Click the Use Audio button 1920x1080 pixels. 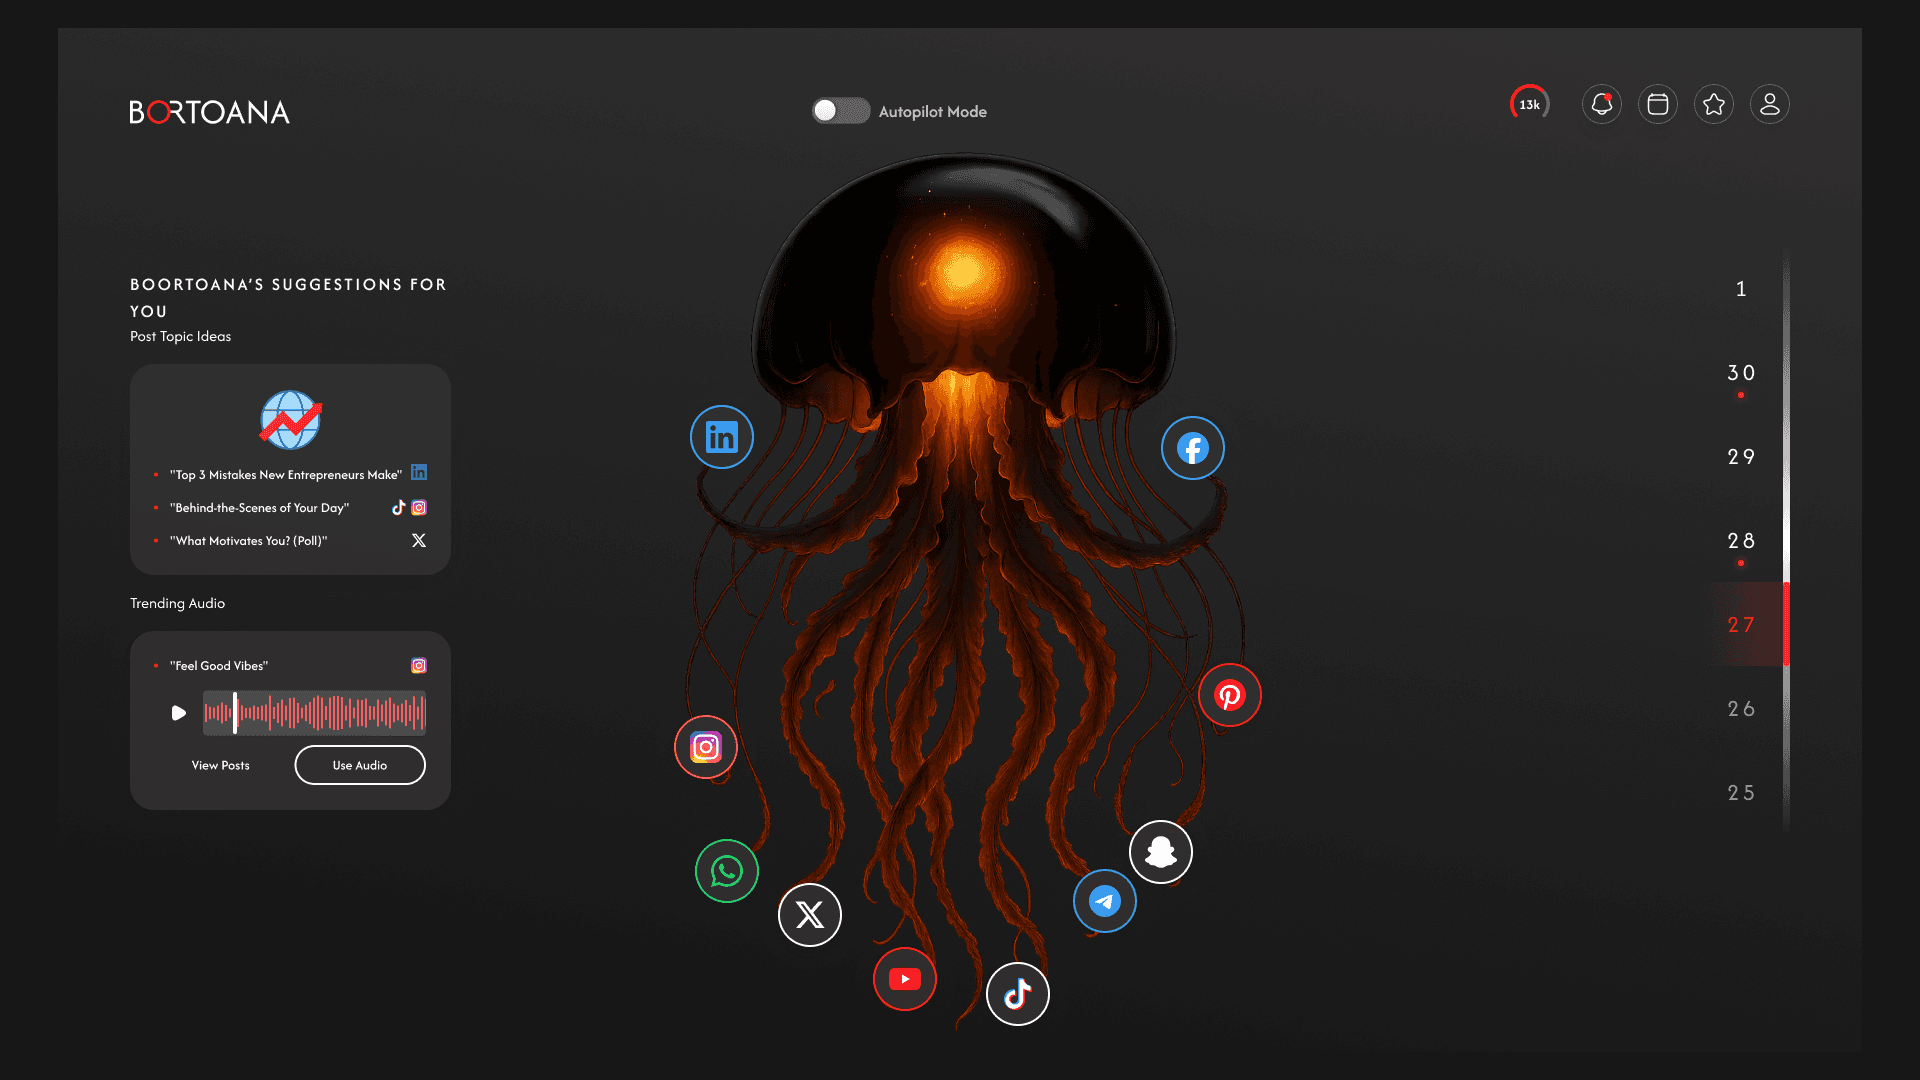(x=360, y=765)
